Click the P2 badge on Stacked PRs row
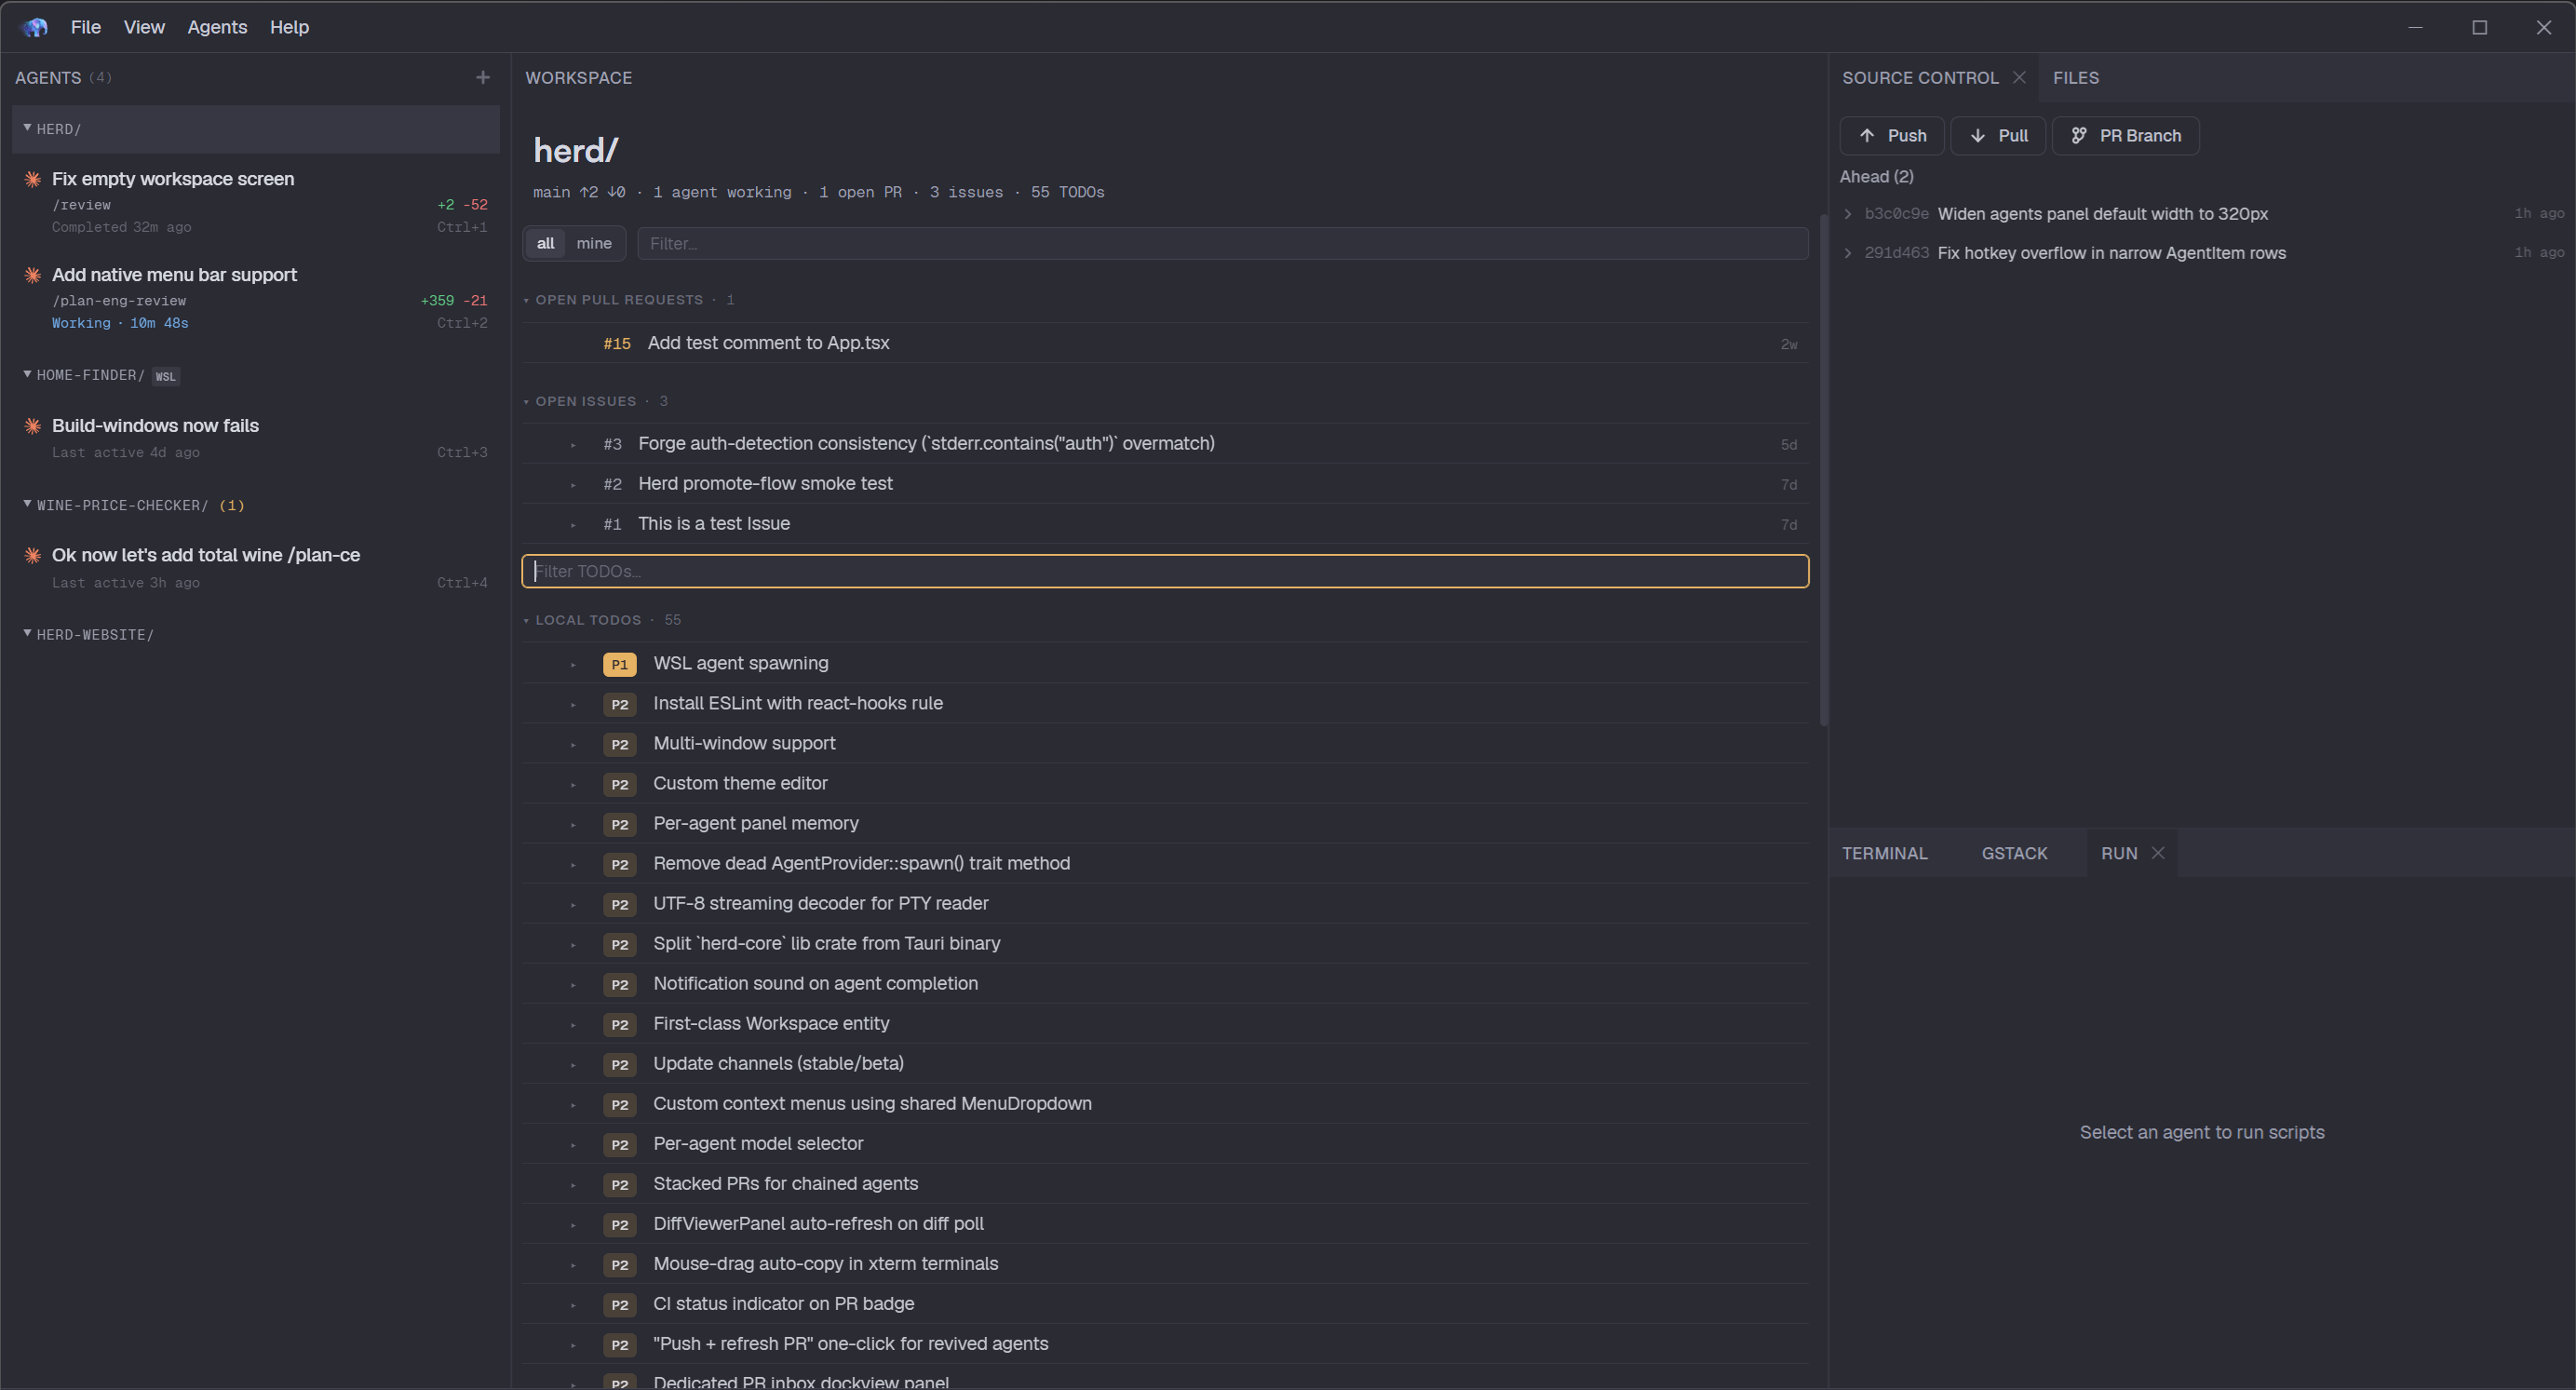This screenshot has width=2576, height=1390. click(x=620, y=1184)
